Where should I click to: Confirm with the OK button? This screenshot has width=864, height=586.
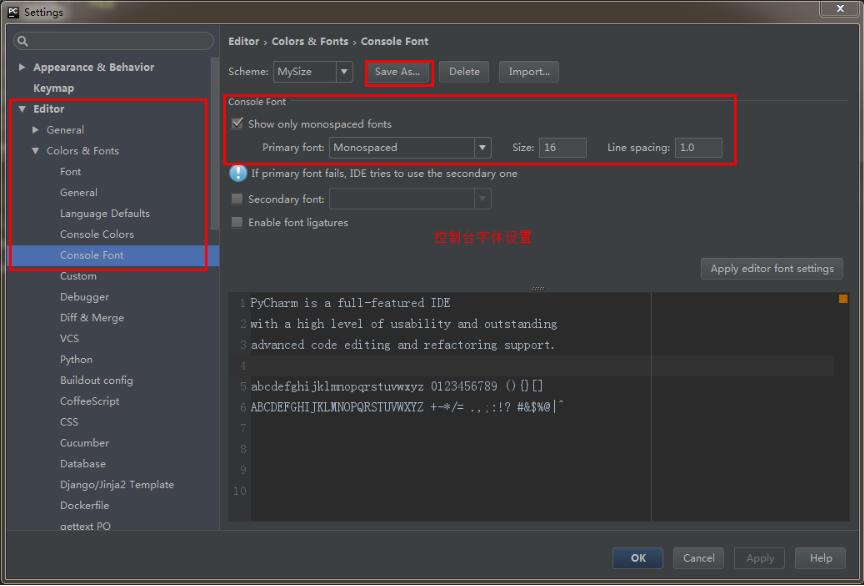pyautogui.click(x=638, y=558)
